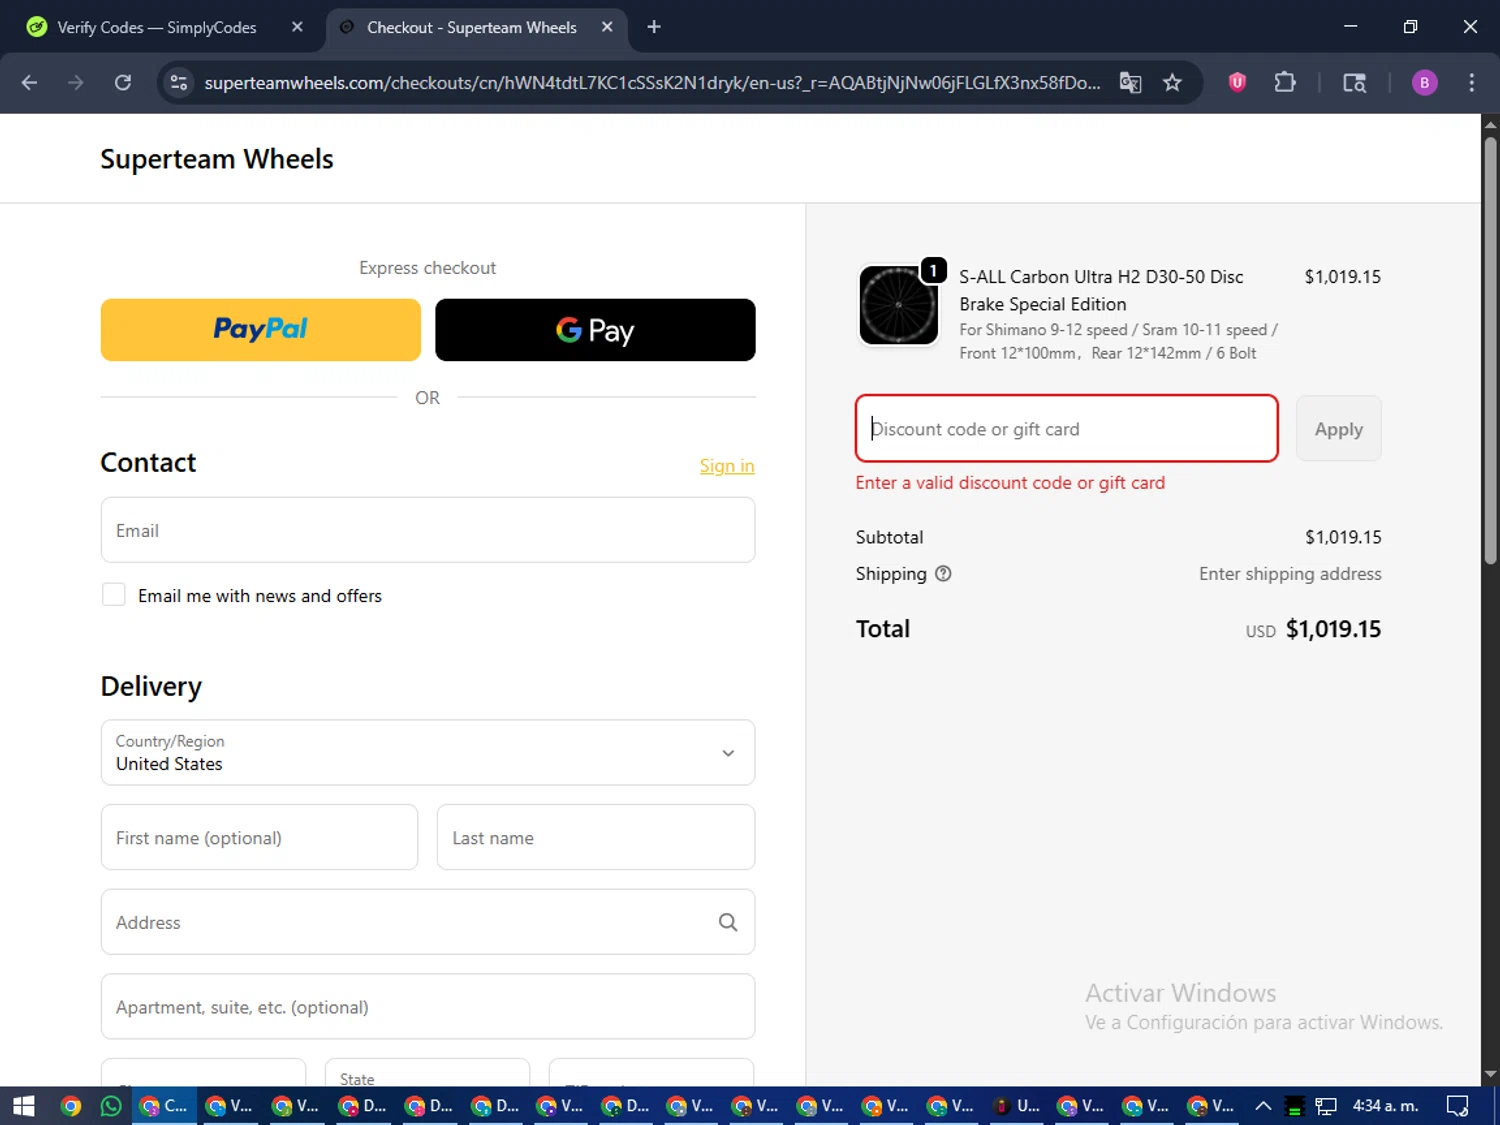Open the taskbar window labeled U...
Image resolution: width=1500 pixels, height=1125 pixels.
(1017, 1106)
